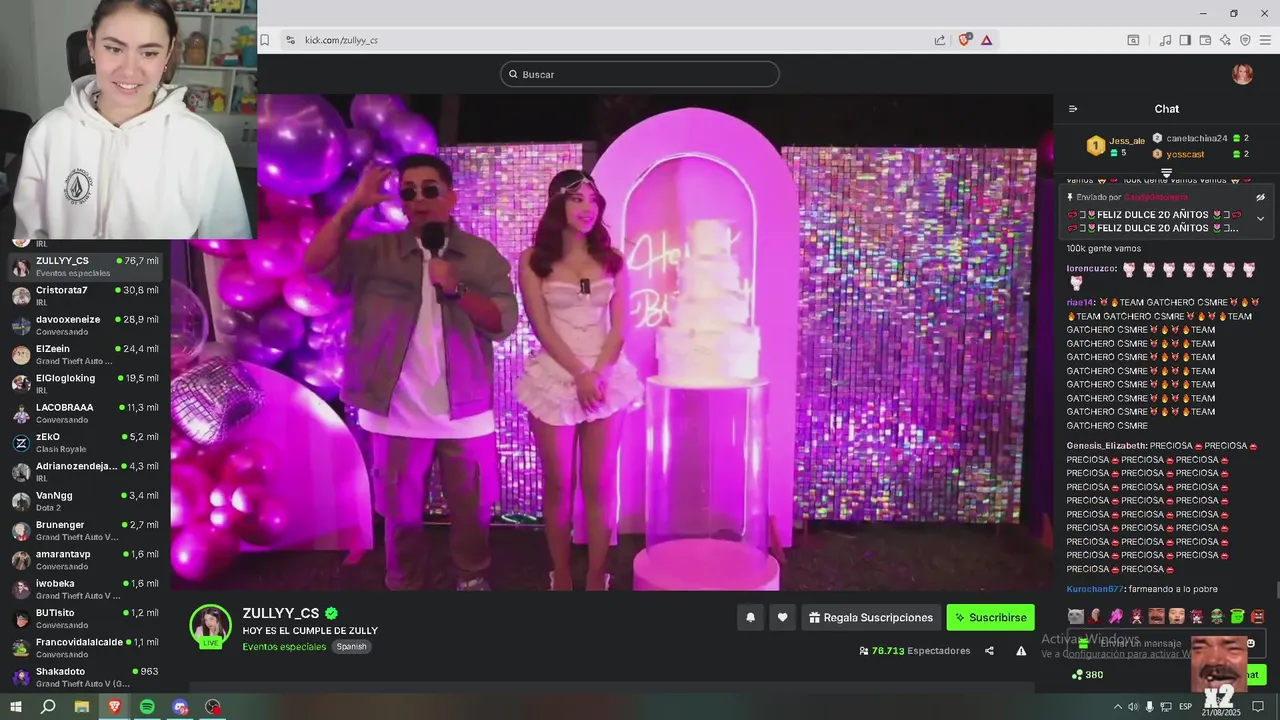Click the Regala Suscripciones button
Viewport: 1280px width, 720px height.
click(871, 618)
